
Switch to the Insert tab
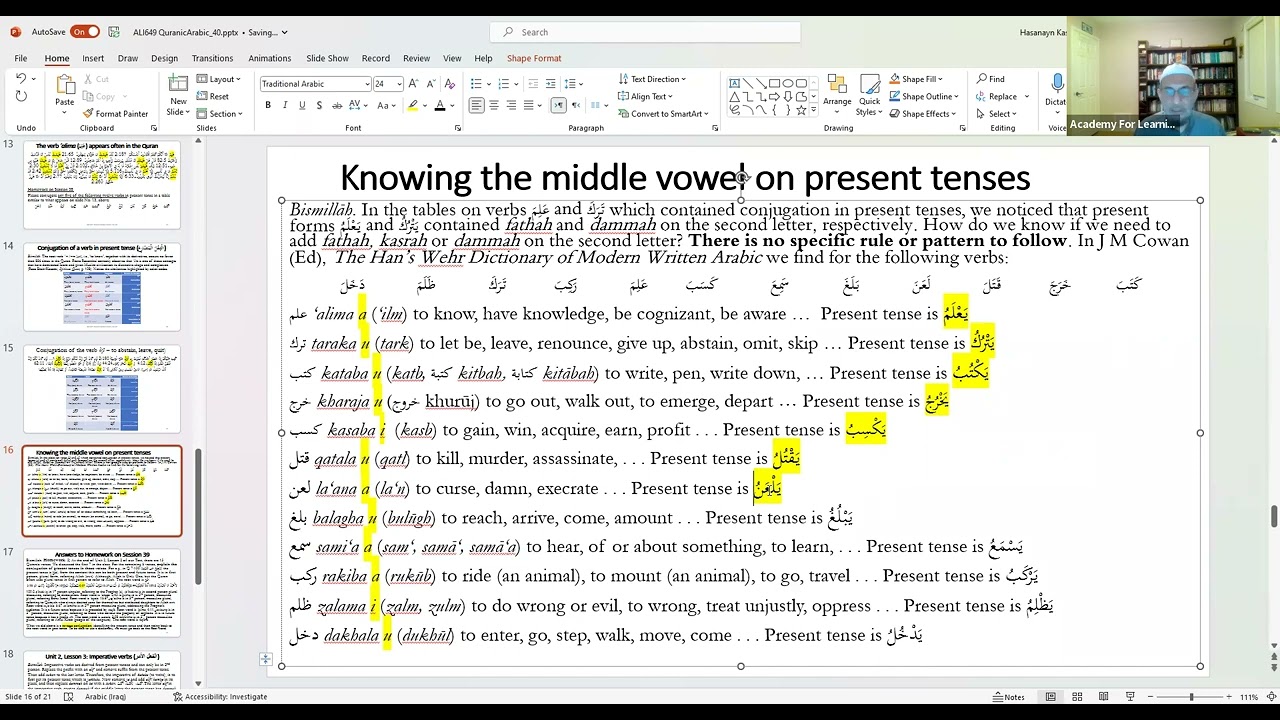[93, 58]
